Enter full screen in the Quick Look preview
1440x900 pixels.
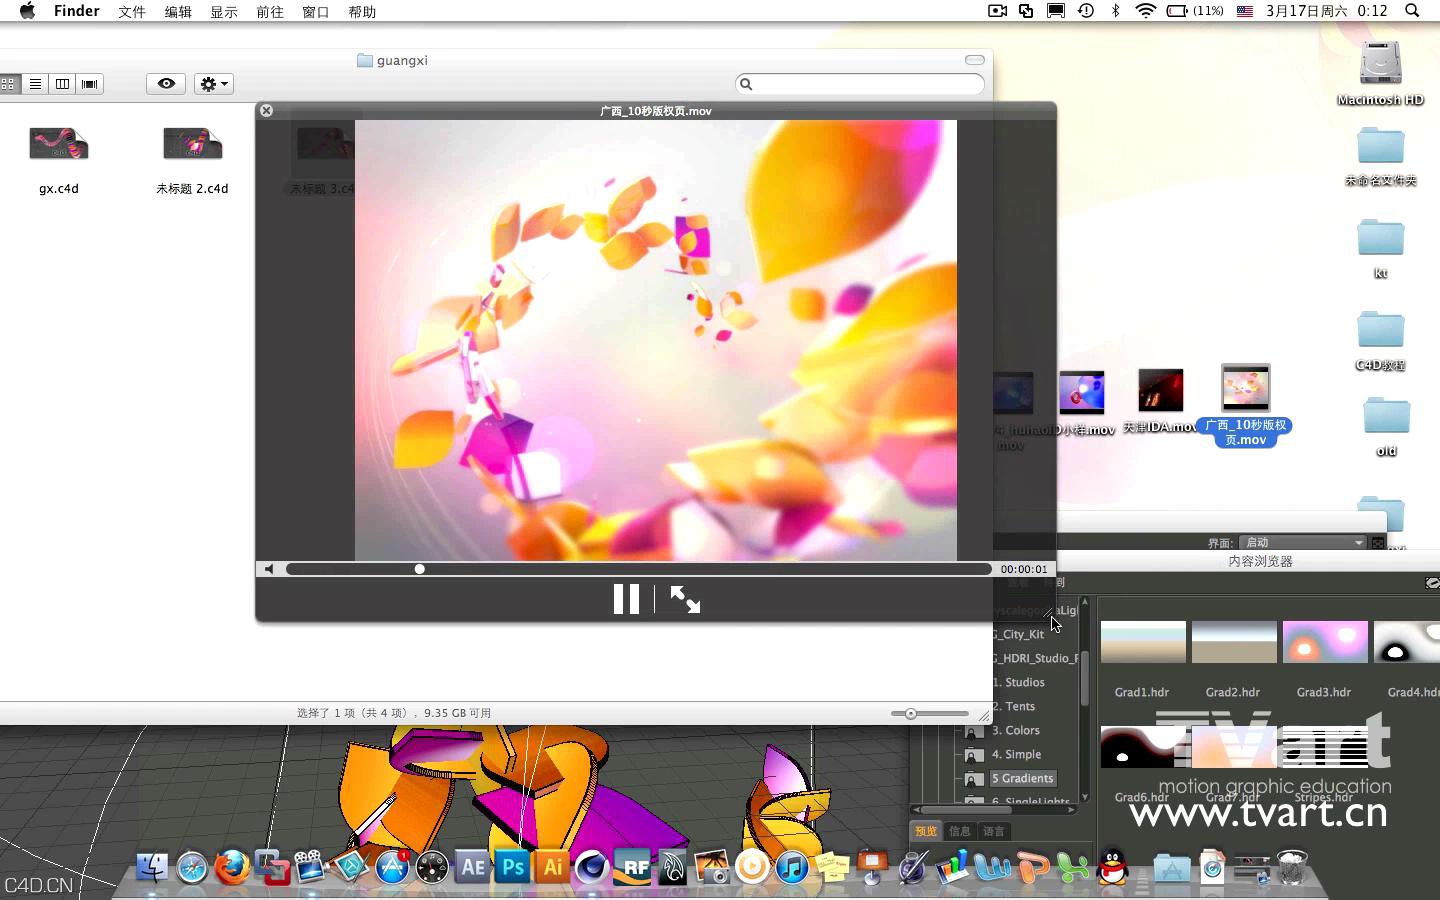coord(685,599)
